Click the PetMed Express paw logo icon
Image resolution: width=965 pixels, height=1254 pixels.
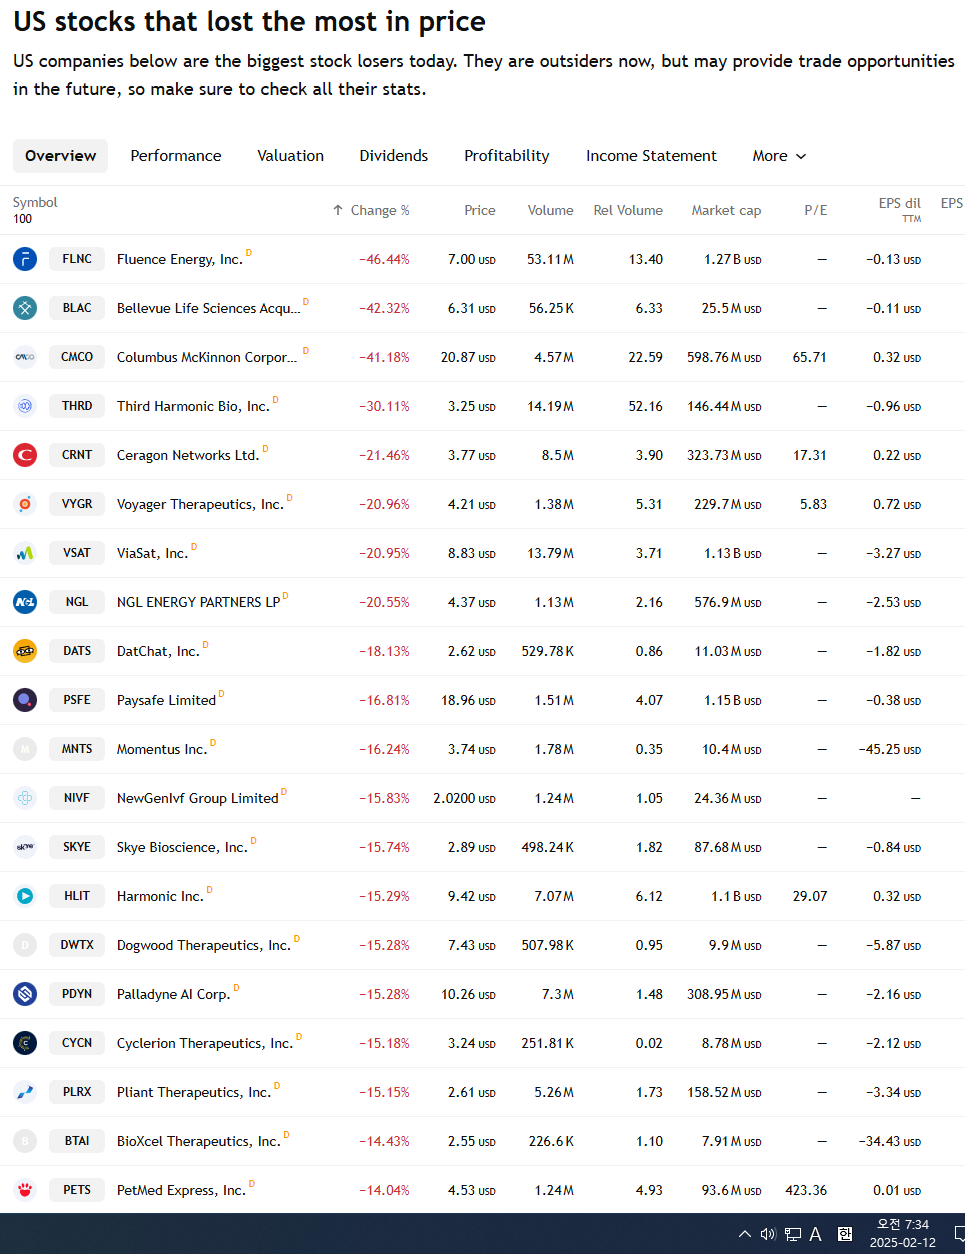point(25,1190)
